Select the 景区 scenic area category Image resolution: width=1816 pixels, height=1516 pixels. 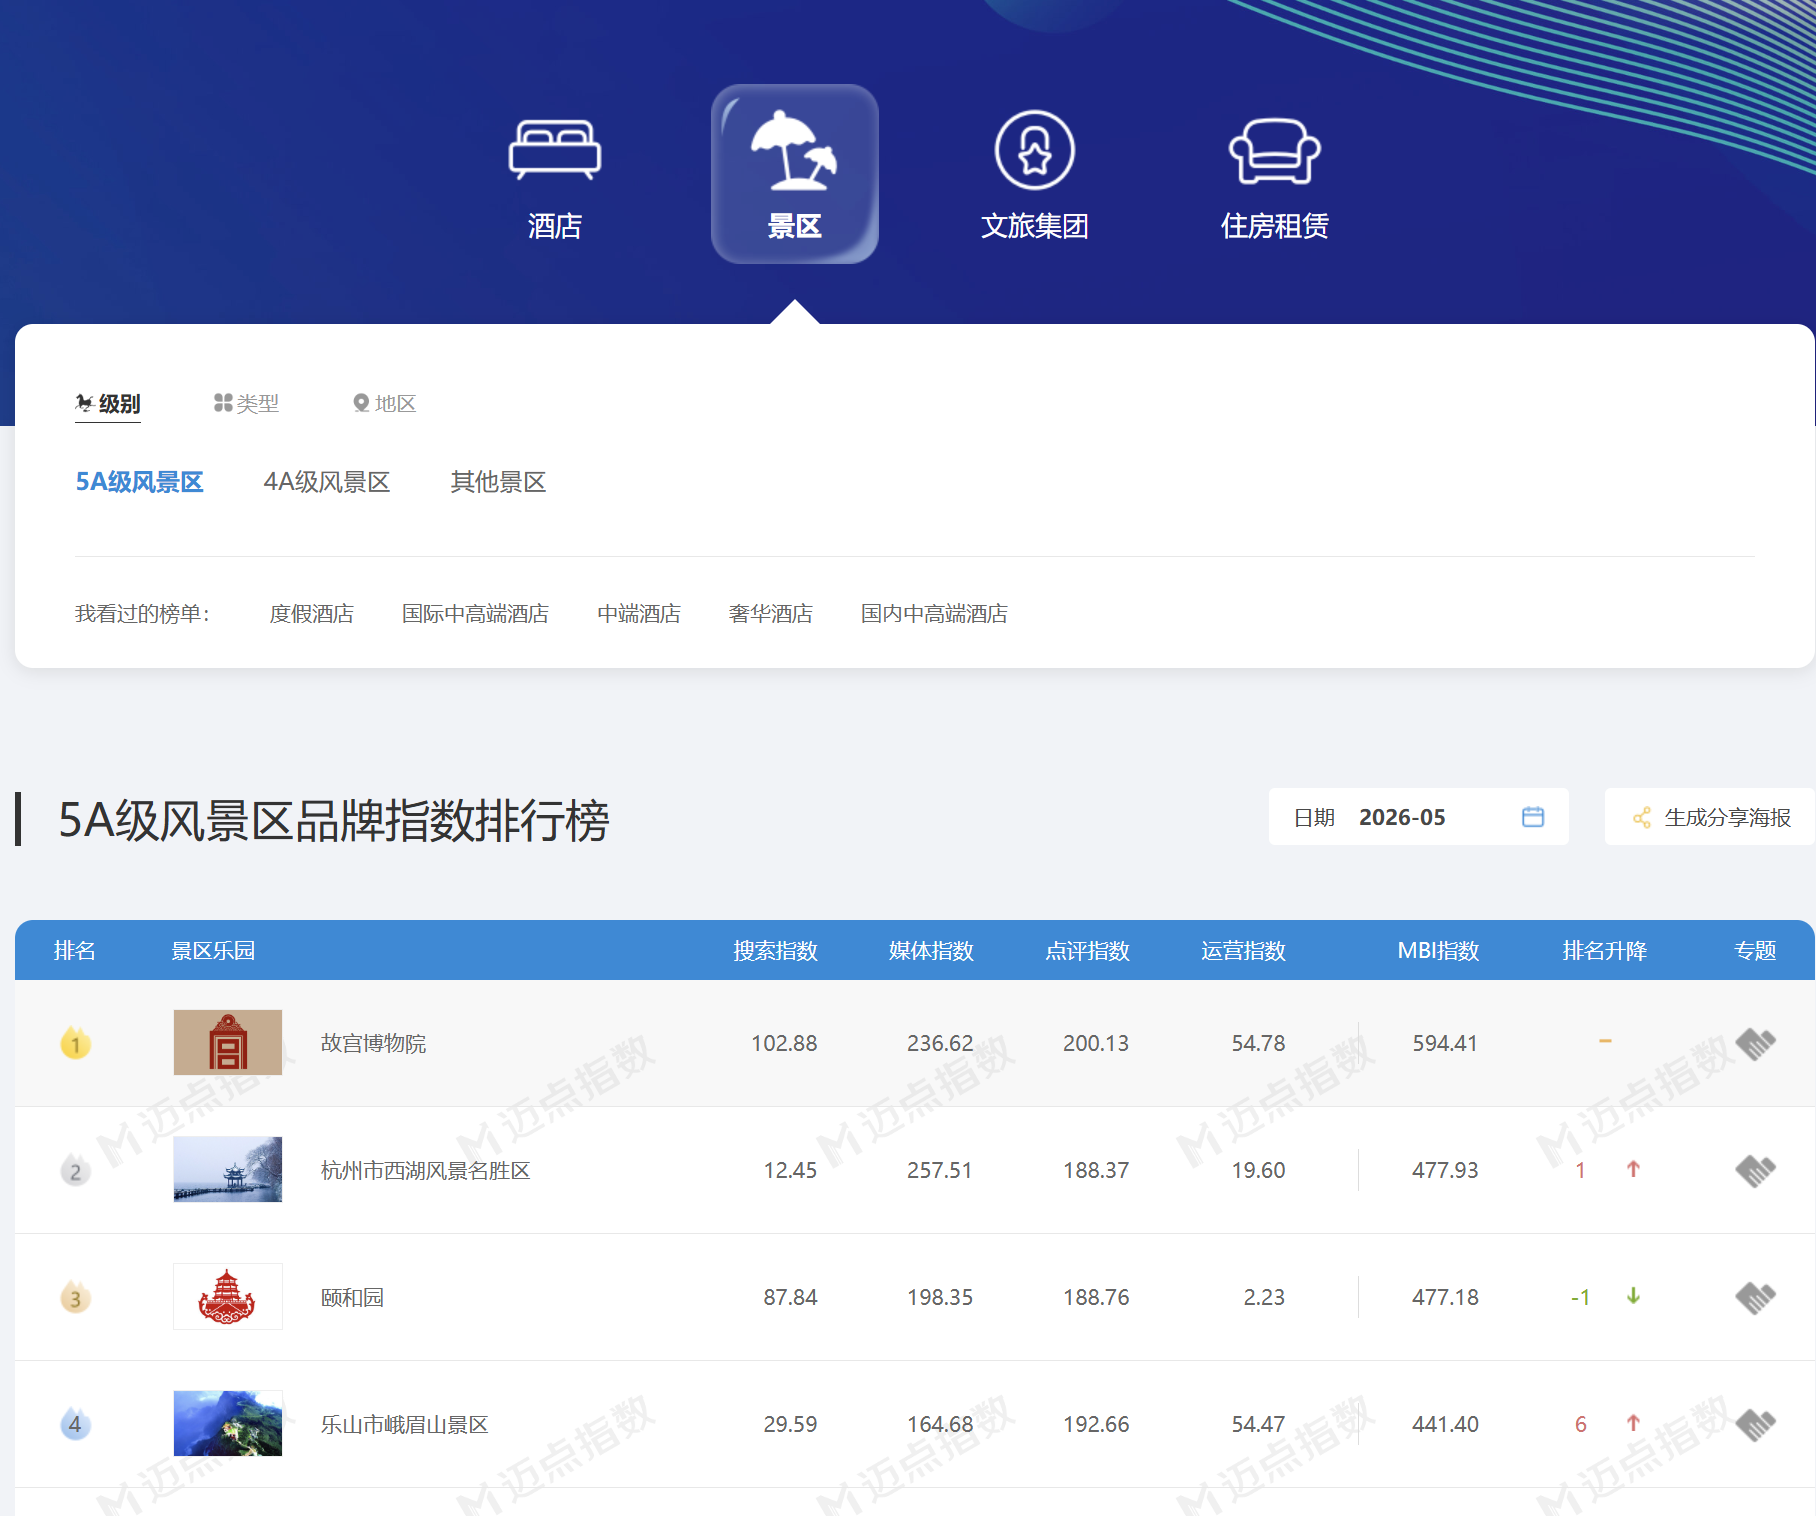pos(795,174)
